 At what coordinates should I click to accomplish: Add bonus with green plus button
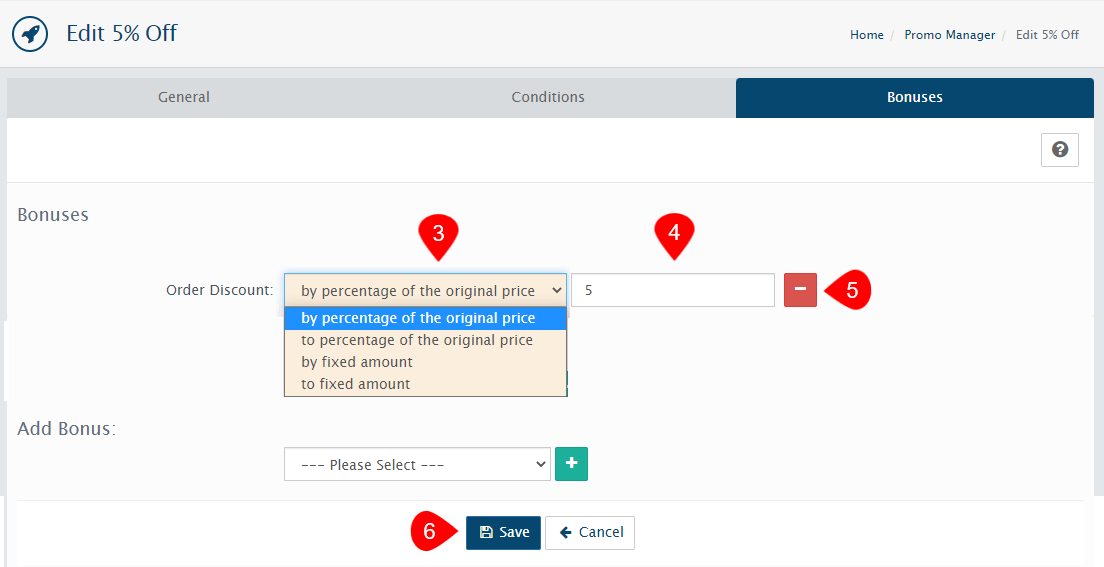click(x=571, y=464)
